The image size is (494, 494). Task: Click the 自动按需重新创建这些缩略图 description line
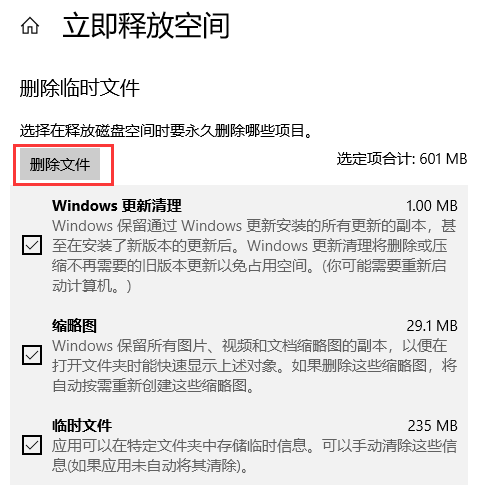(x=154, y=386)
